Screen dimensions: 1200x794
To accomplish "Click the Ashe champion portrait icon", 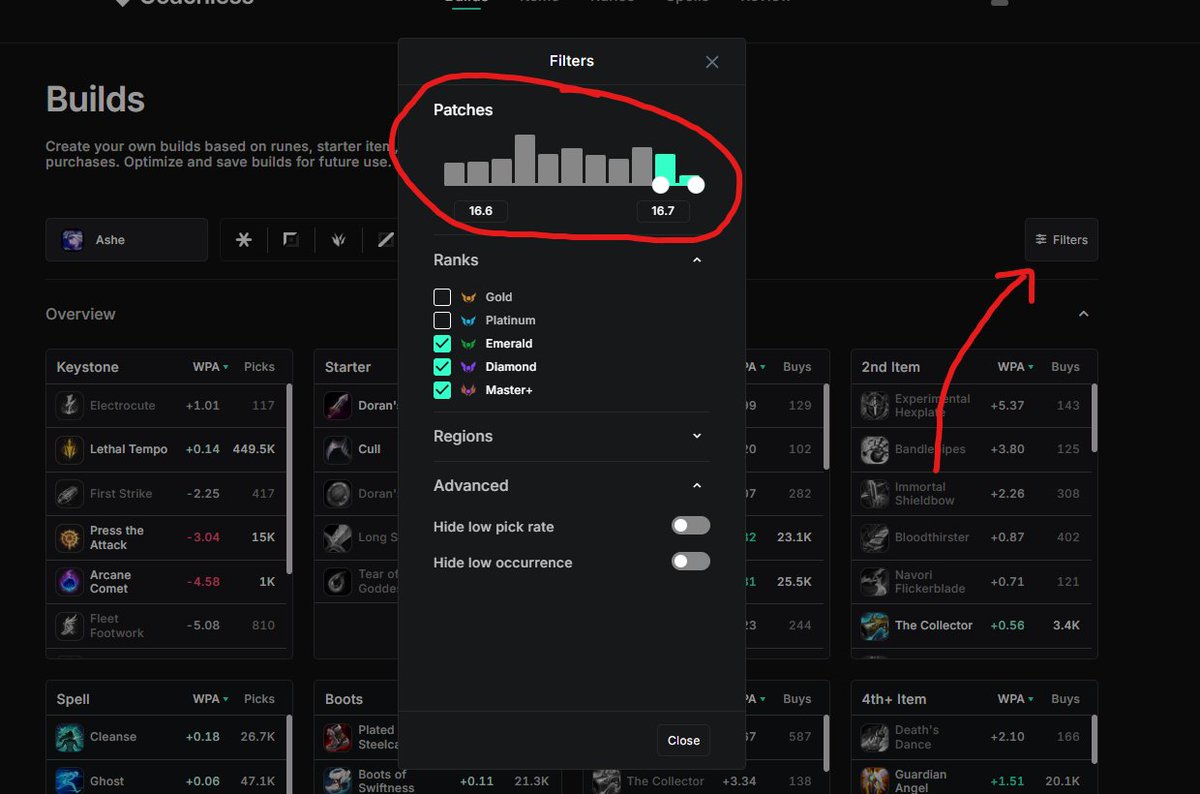I will 72,240.
